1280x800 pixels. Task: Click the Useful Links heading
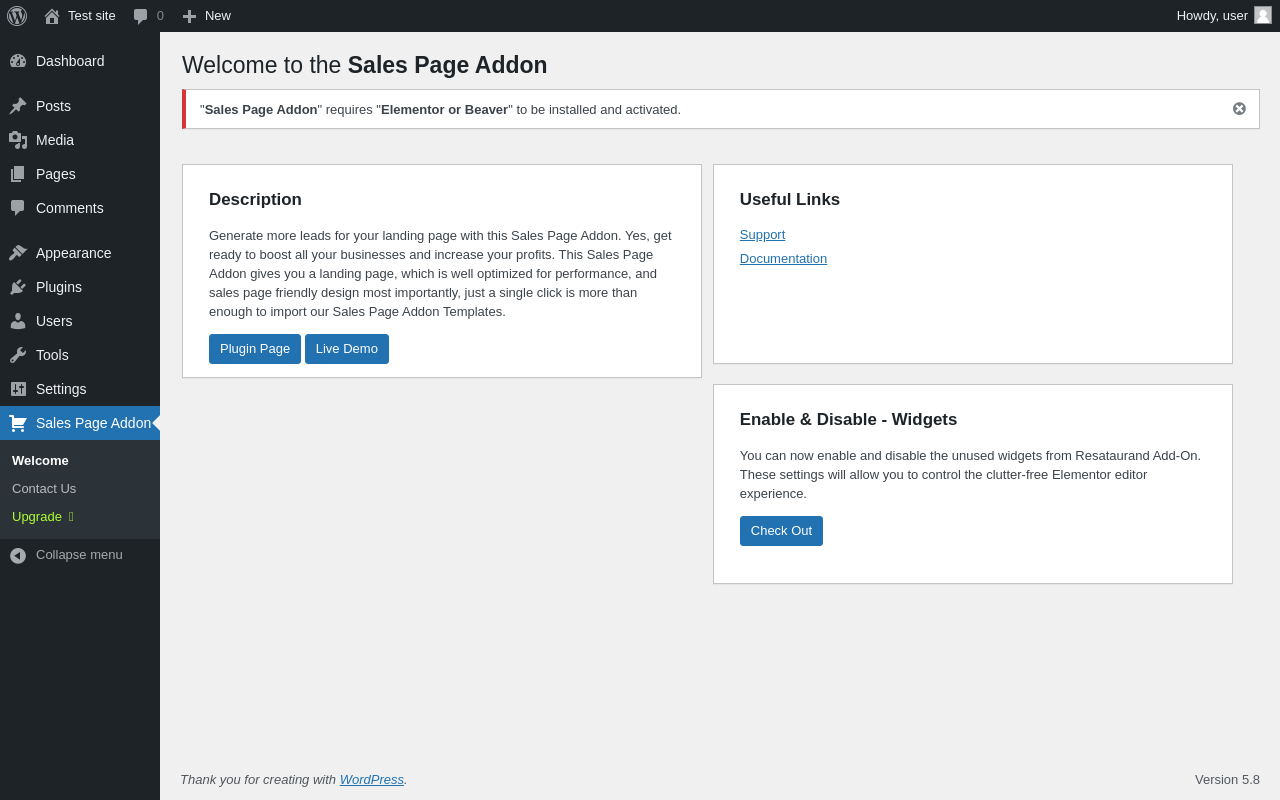pyautogui.click(x=790, y=200)
